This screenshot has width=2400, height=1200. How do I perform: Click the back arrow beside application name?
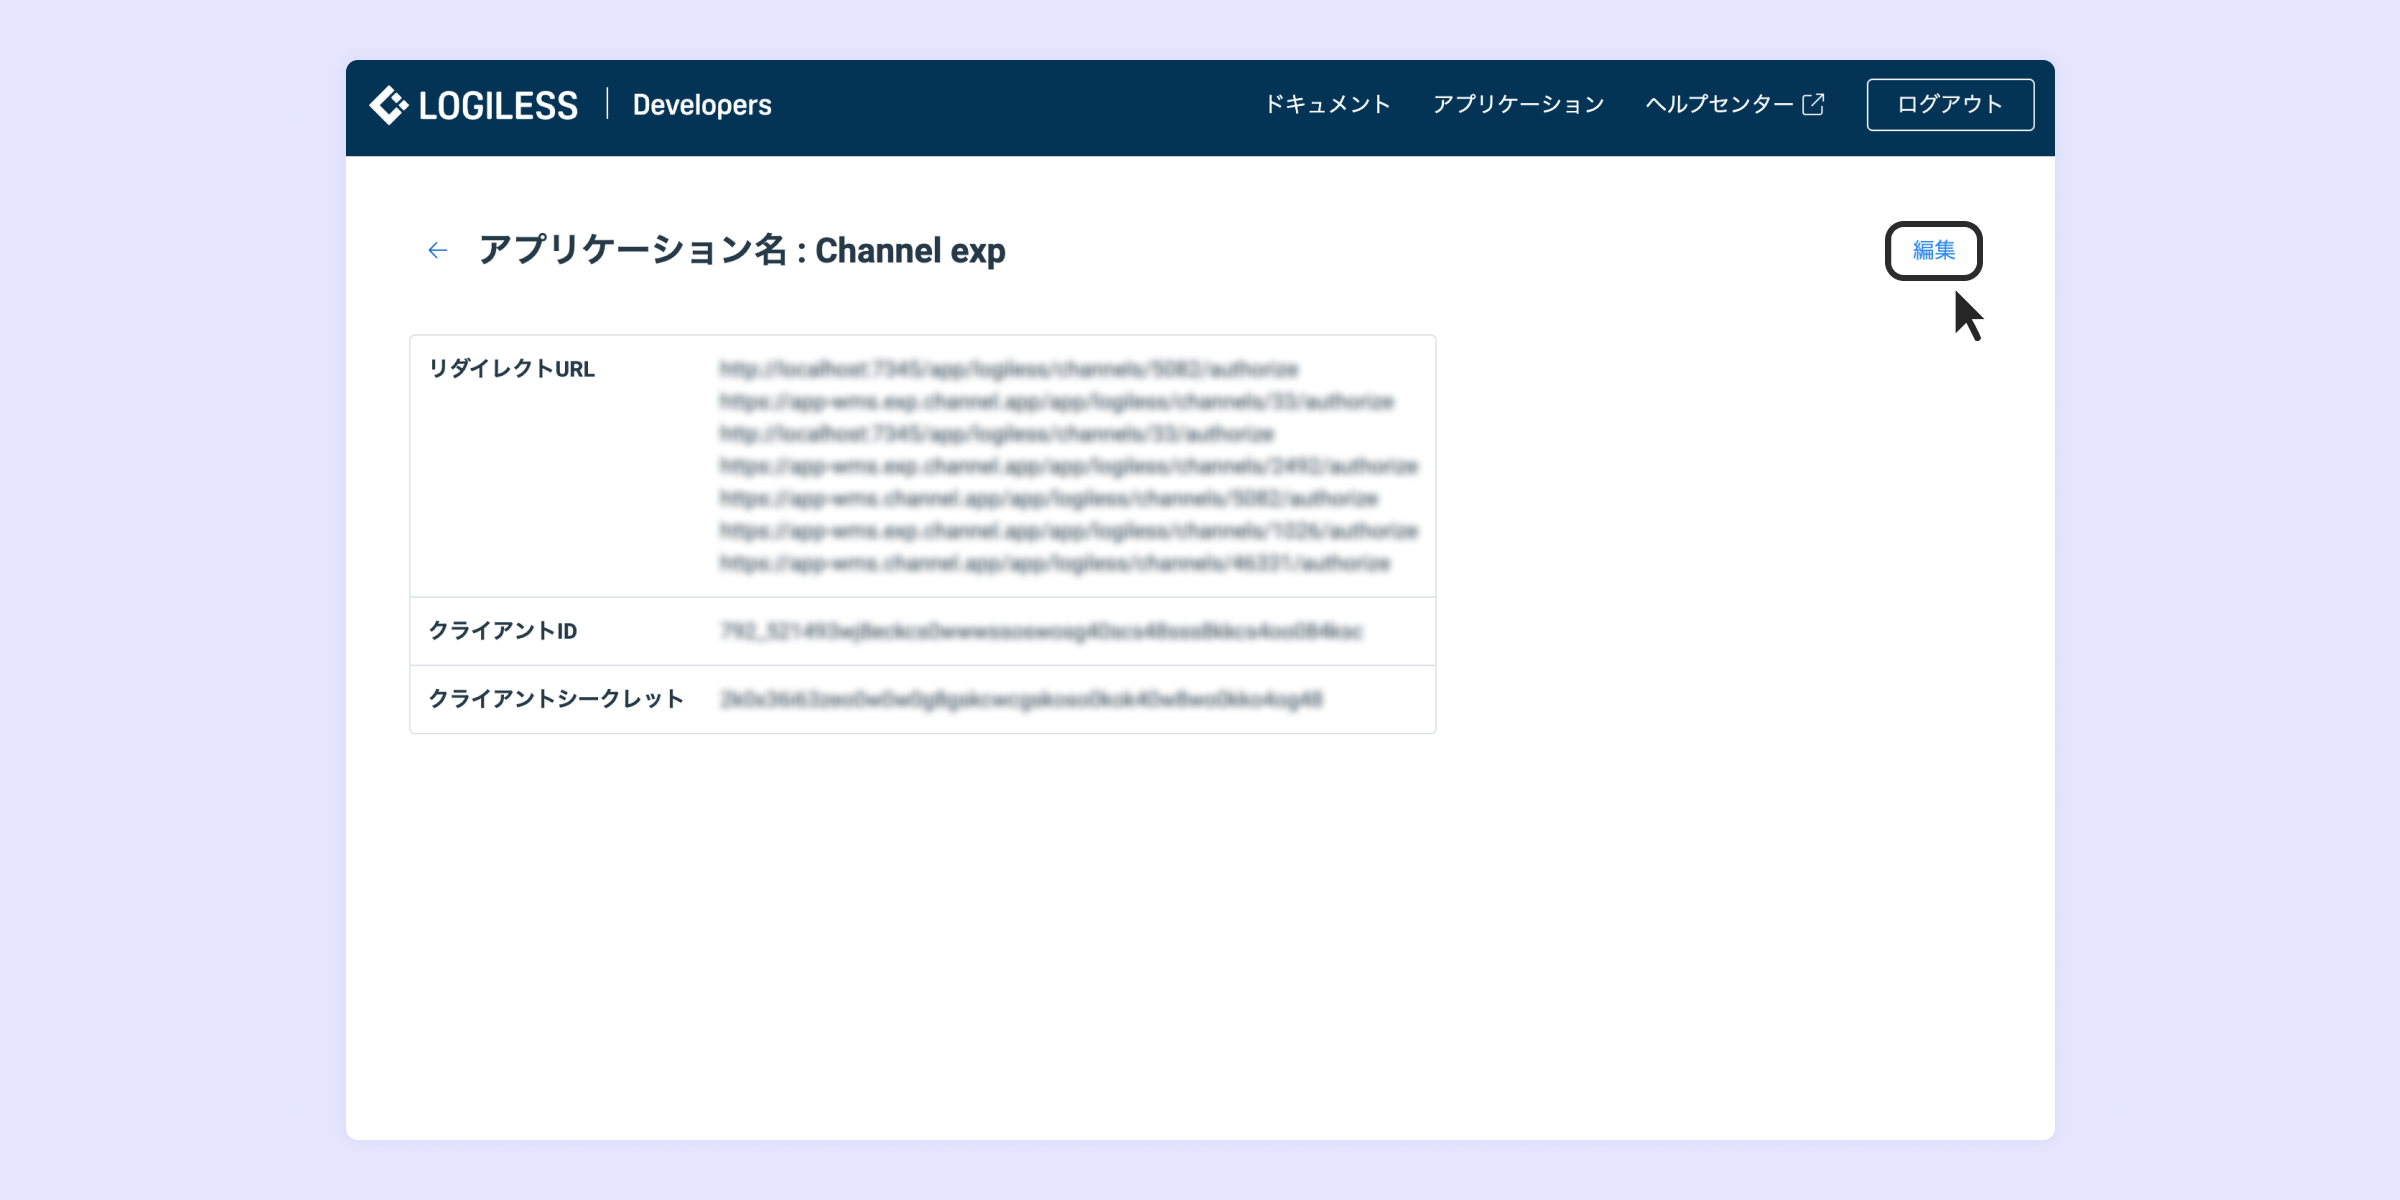pyautogui.click(x=437, y=250)
